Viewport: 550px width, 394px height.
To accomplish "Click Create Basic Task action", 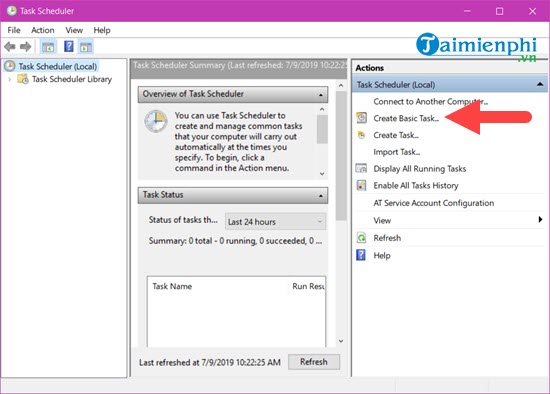I will [x=406, y=118].
